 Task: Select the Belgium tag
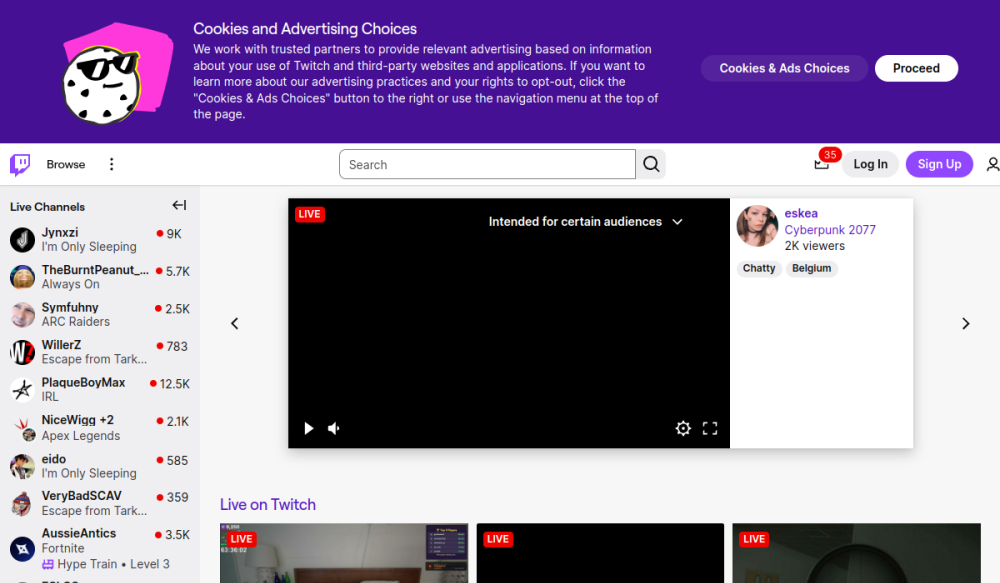tap(811, 269)
